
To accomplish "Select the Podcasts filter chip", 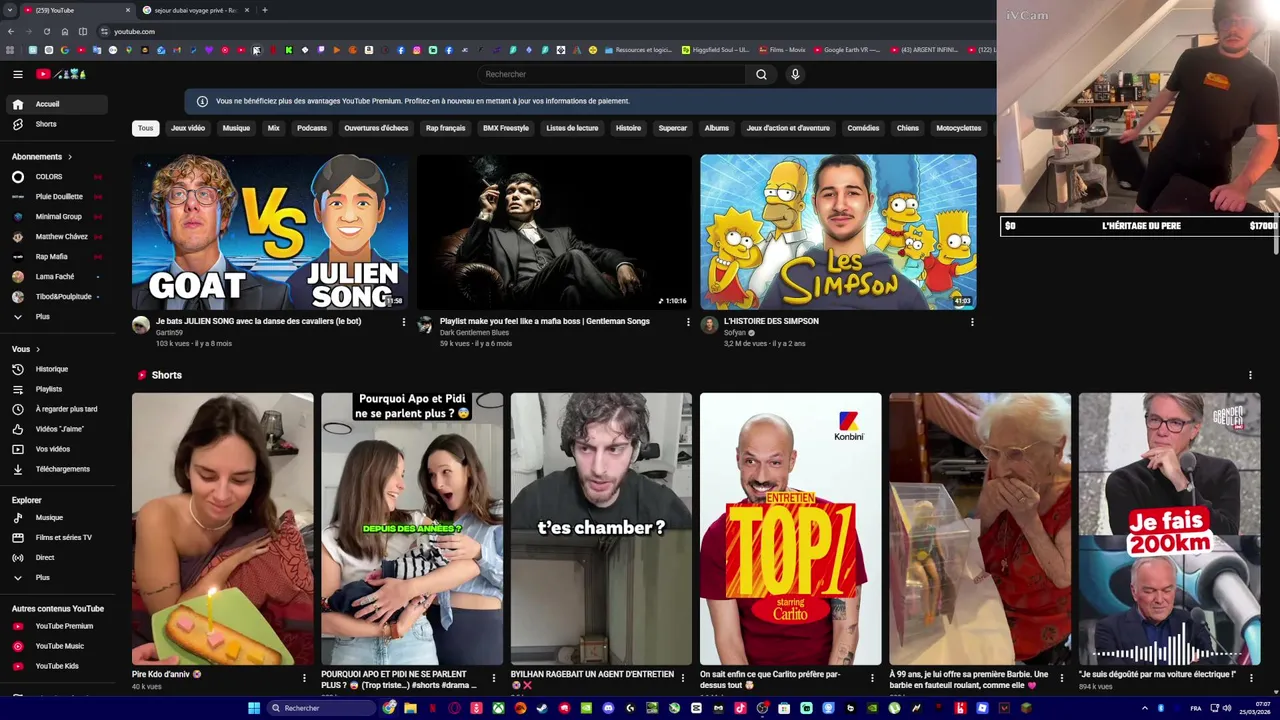I will tap(312, 128).
